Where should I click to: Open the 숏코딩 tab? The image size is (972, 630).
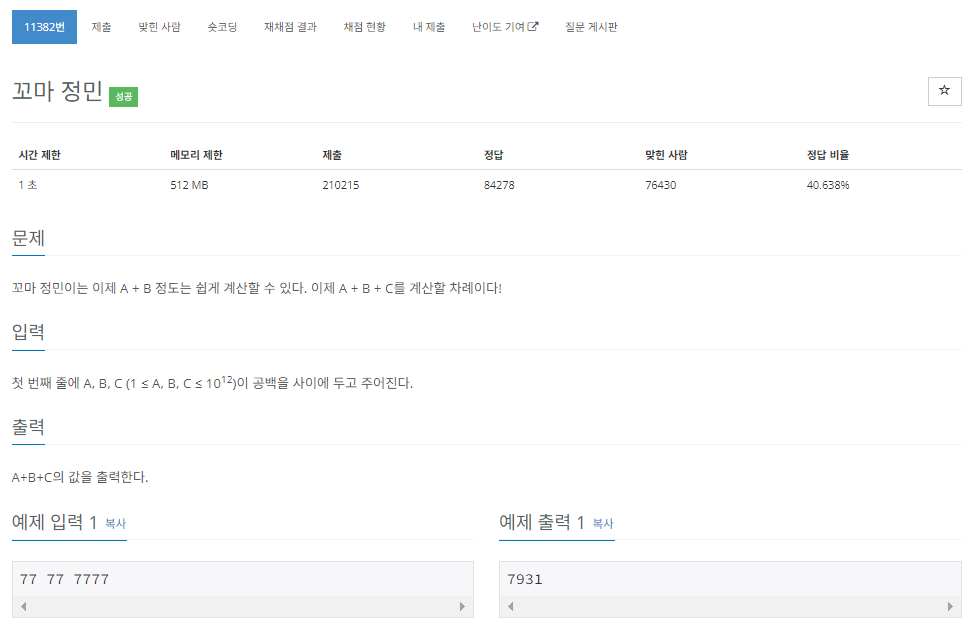[x=222, y=27]
